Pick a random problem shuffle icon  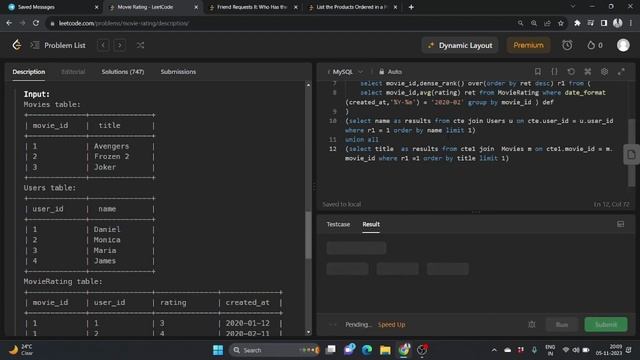(140, 45)
